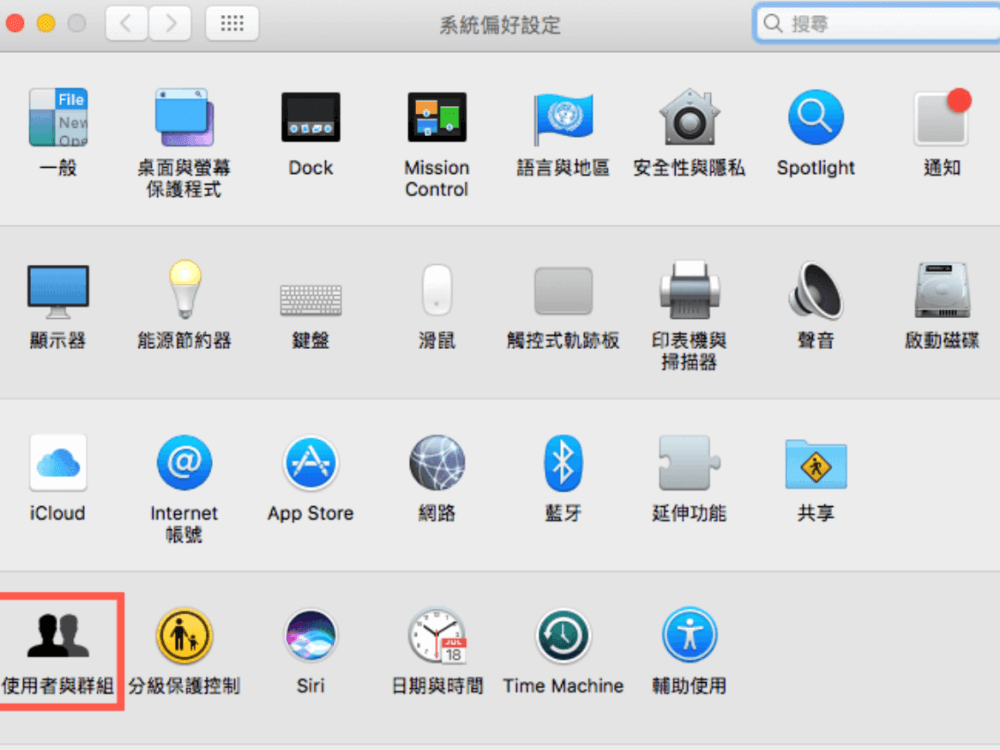Open 安全性與隱私 preferences
The width and height of the screenshot is (1000, 750).
(x=689, y=118)
